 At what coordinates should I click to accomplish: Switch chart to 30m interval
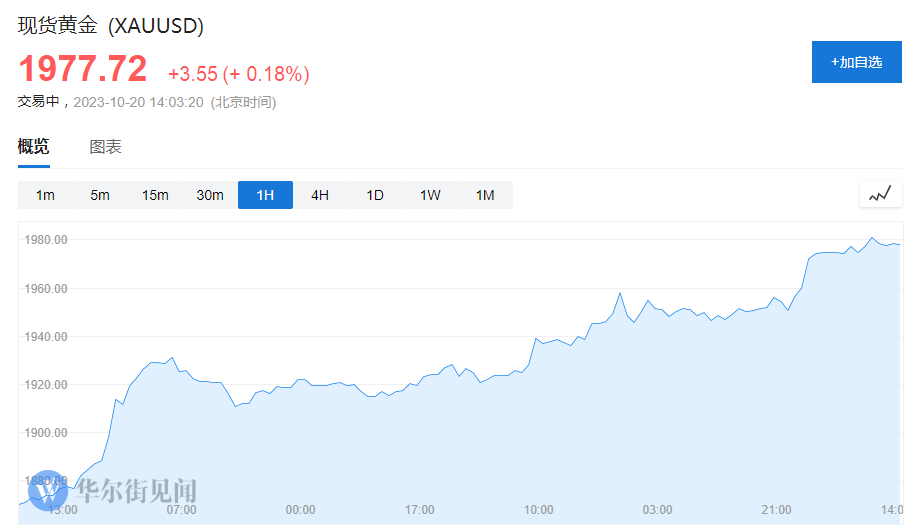click(210, 195)
